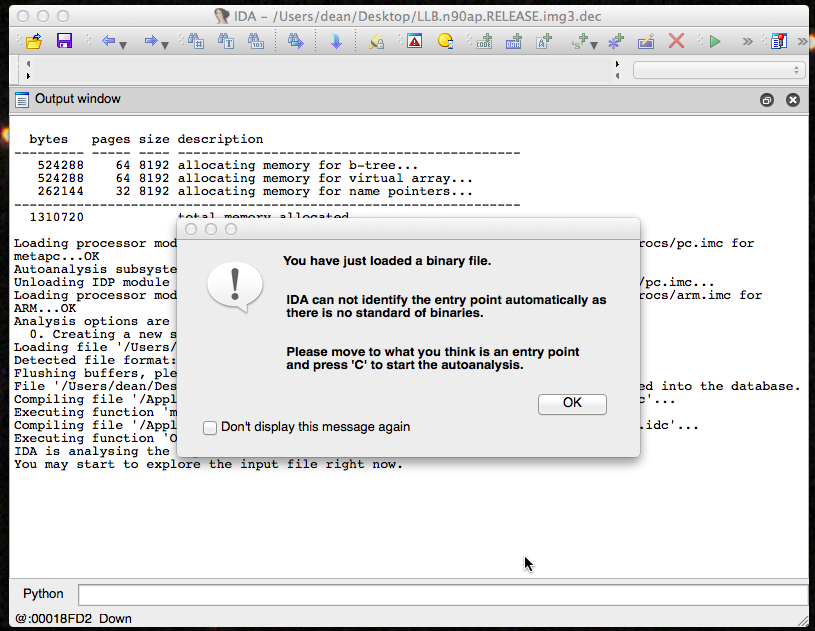Viewport: 815px width, 631px height.
Task: Jump back with the left arrow
Action: pos(108,41)
